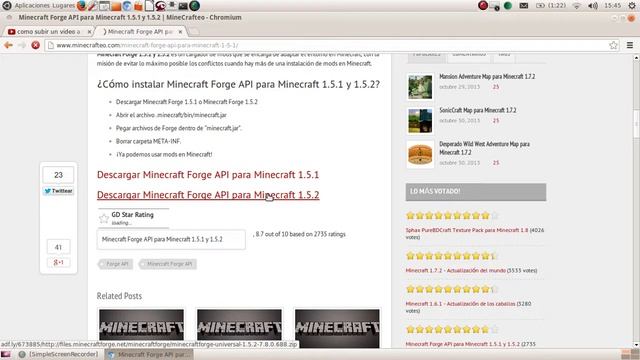Click the 'Minecraft Forge API para Minecraft 1.5.1 y 1.5.2' rating box
The image size is (640, 360).
[171, 240]
